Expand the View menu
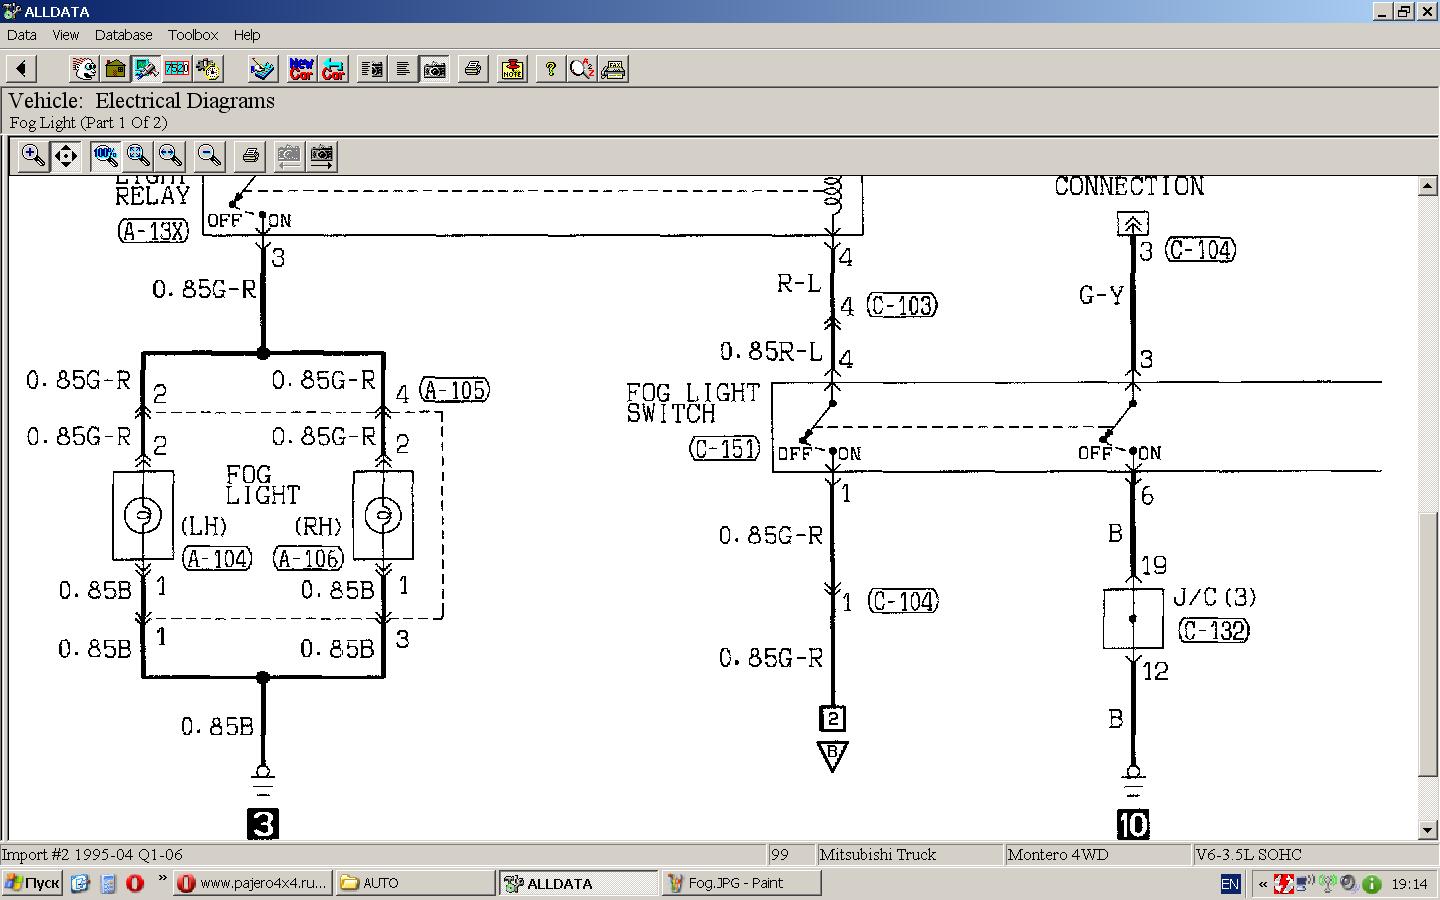The width and height of the screenshot is (1440, 900). (65, 35)
